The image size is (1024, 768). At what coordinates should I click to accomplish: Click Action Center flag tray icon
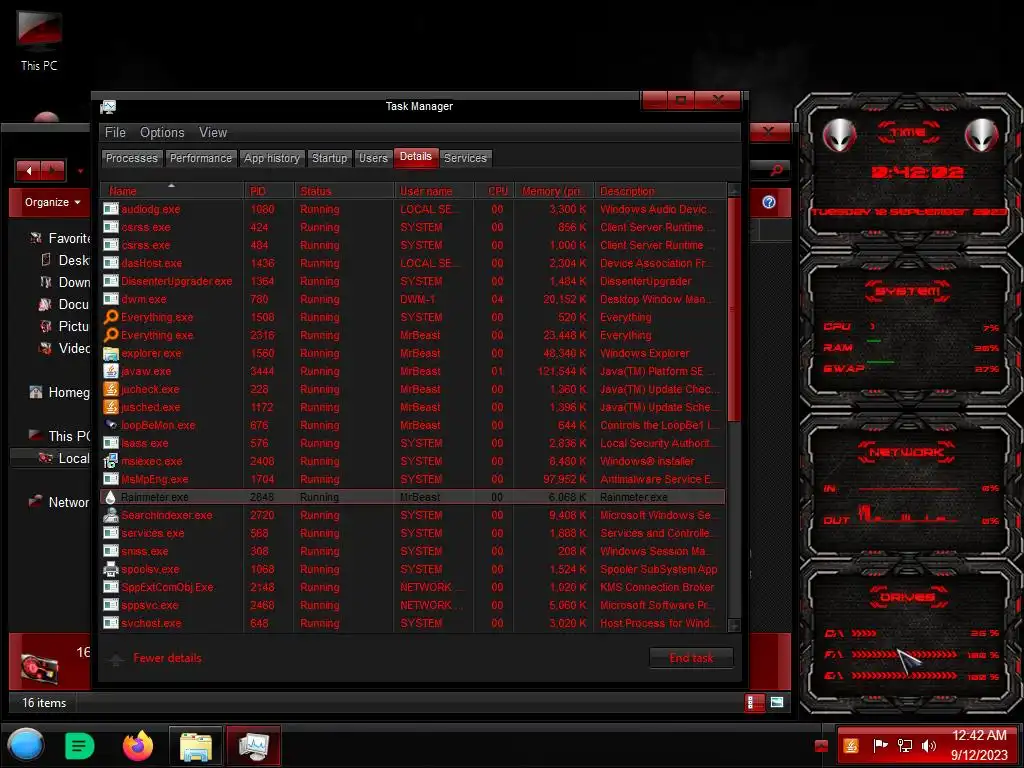tap(880, 746)
